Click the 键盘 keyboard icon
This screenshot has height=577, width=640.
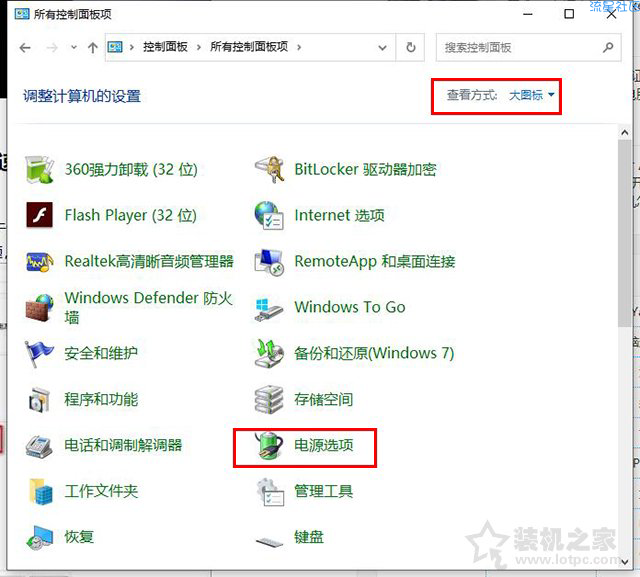(269, 542)
